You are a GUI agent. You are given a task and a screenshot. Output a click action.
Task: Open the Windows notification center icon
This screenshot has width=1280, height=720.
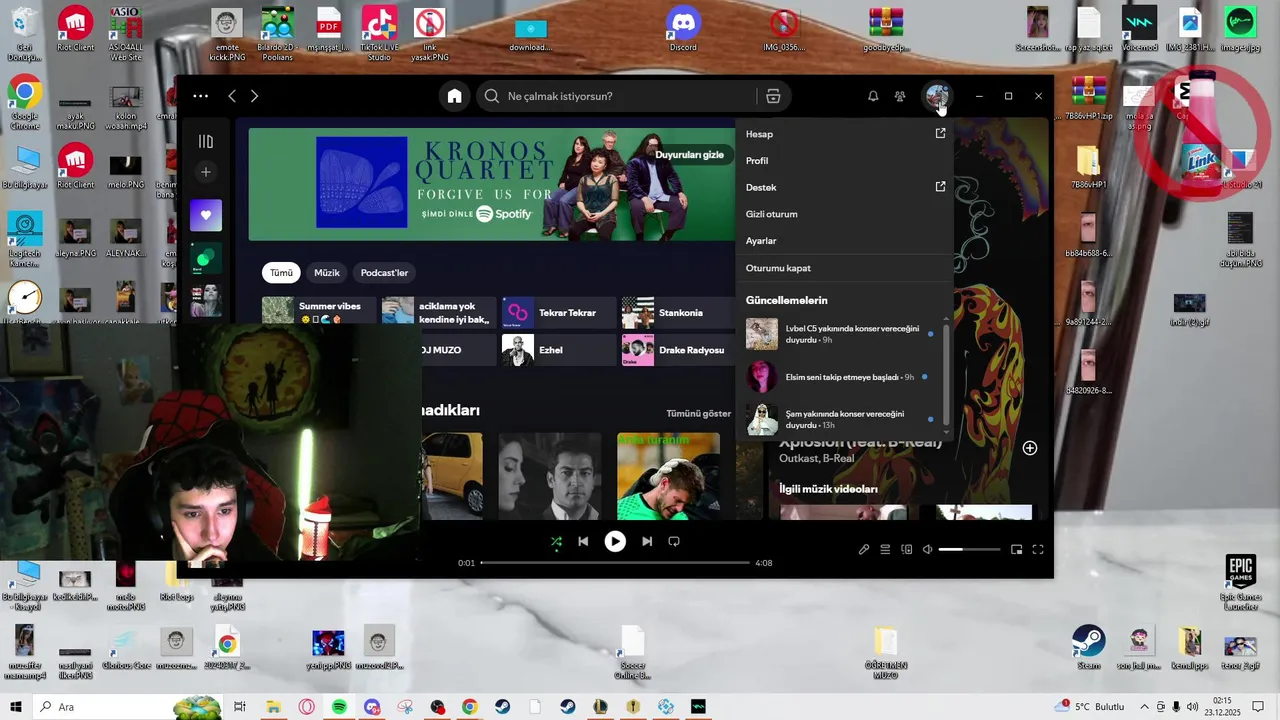1259,707
